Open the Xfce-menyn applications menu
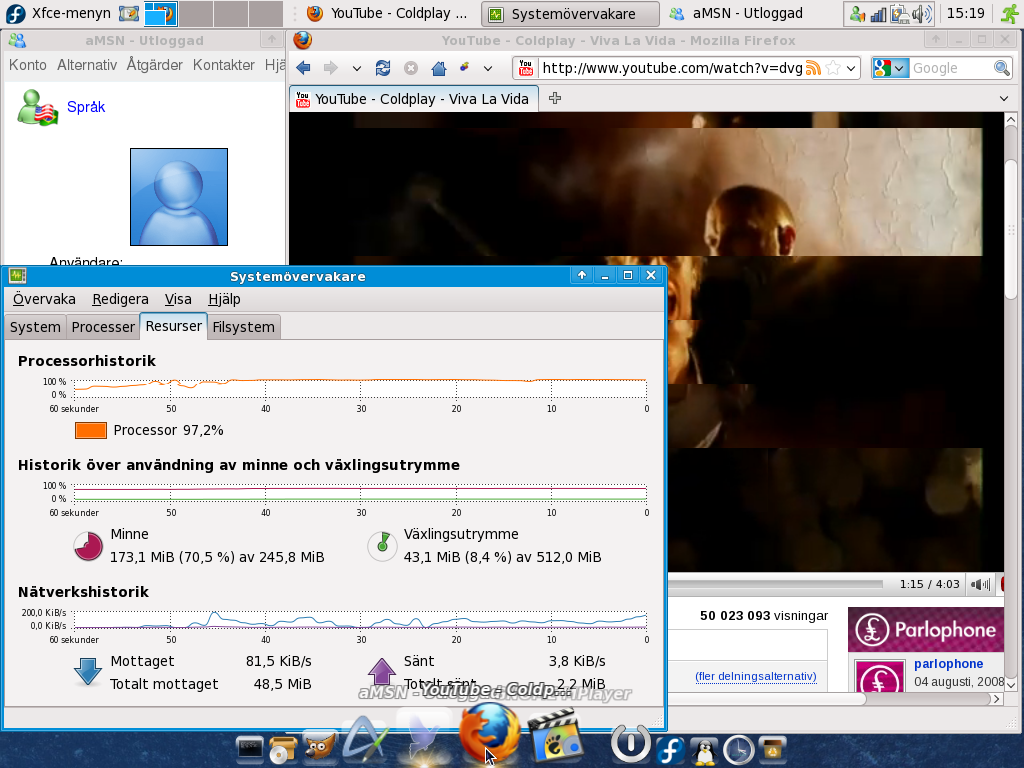Screen dimensions: 1024x768 coord(58,13)
